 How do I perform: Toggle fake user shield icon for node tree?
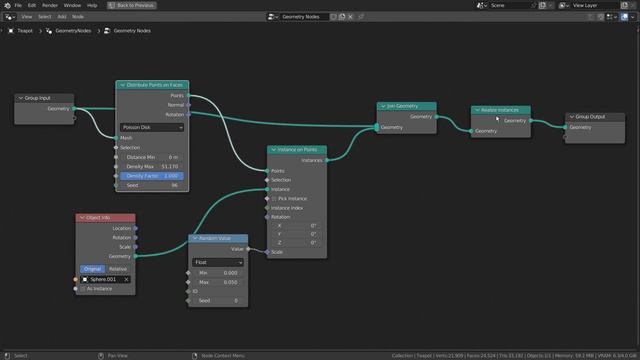333,17
